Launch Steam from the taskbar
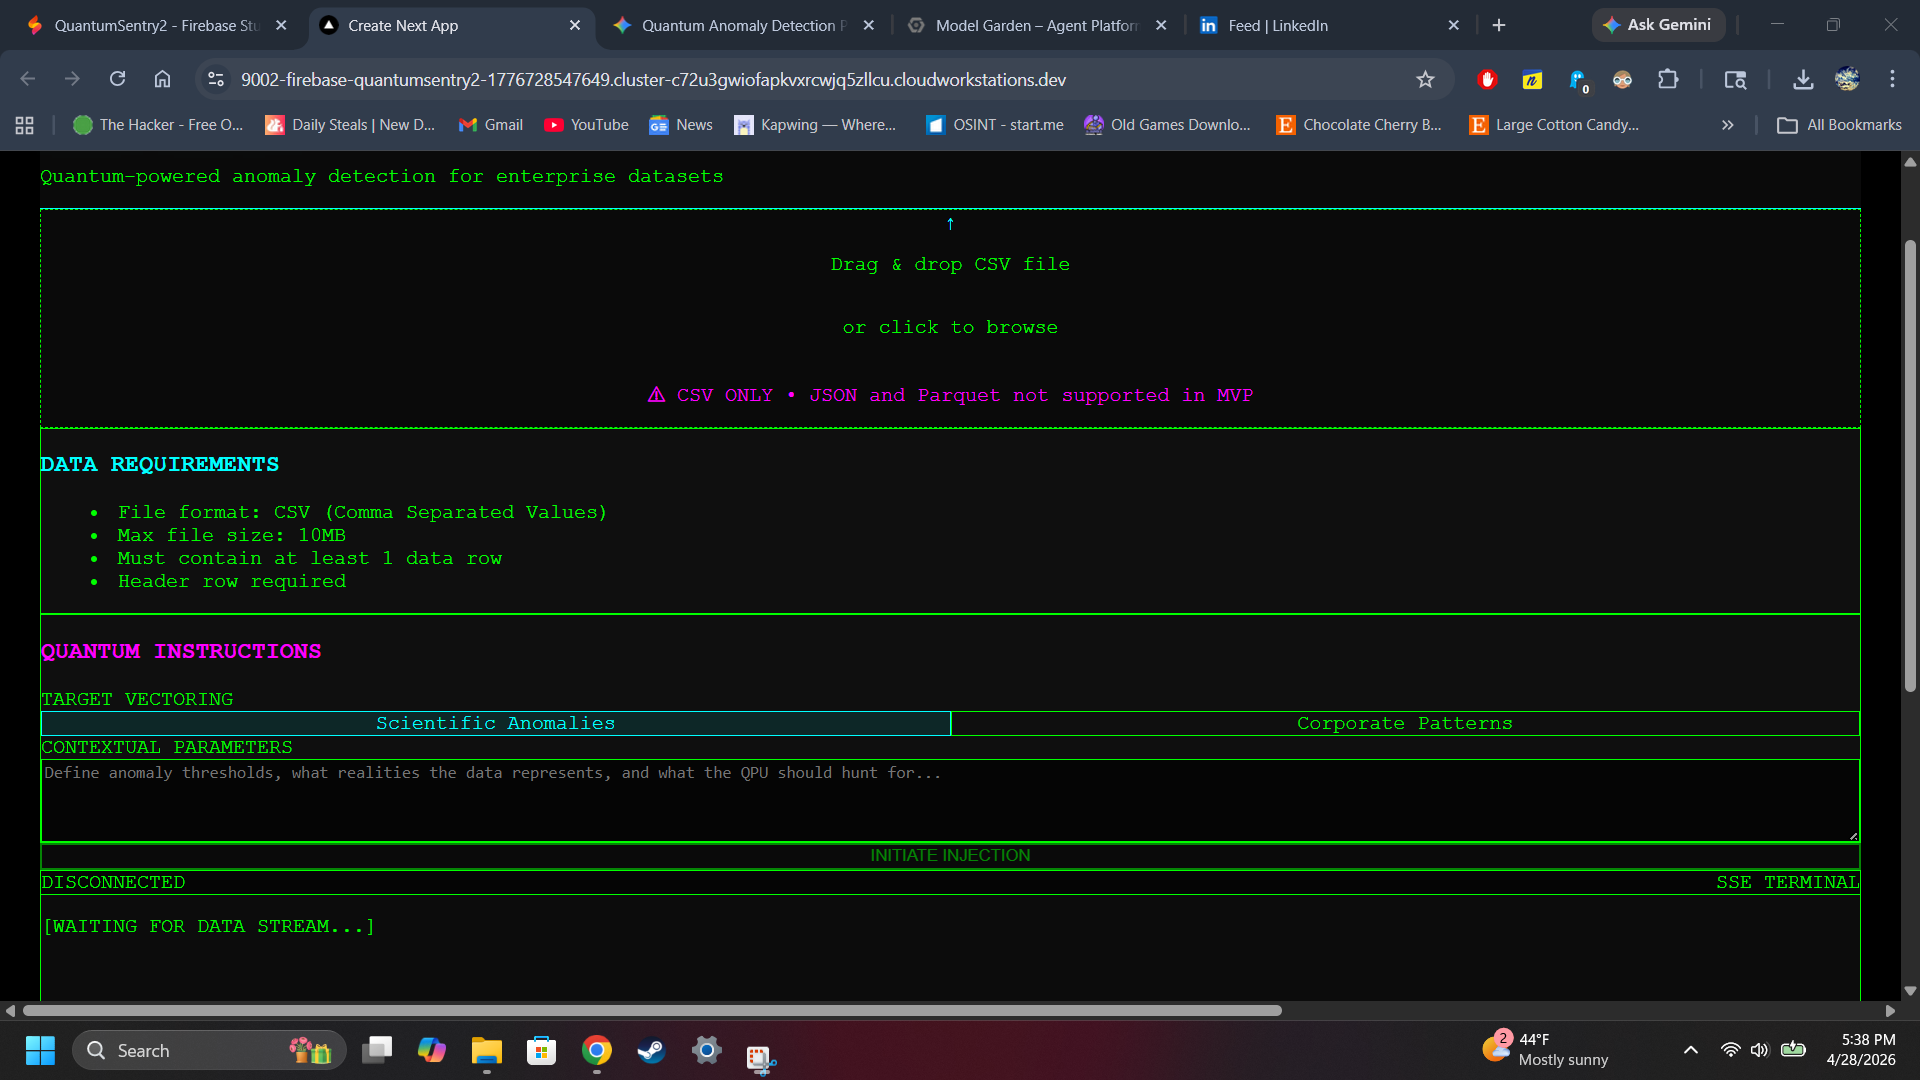 (x=651, y=1050)
